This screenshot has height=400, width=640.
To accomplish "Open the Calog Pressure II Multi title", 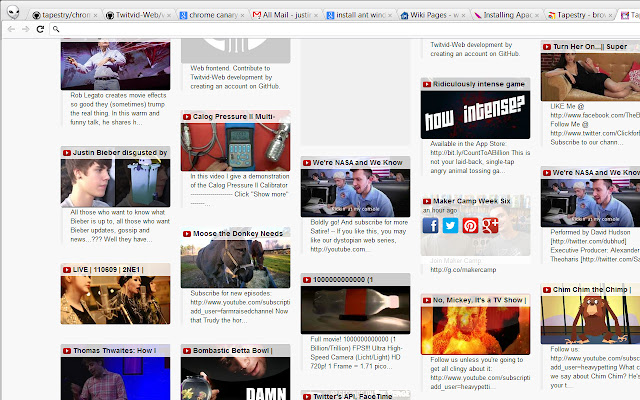I will click(233, 117).
